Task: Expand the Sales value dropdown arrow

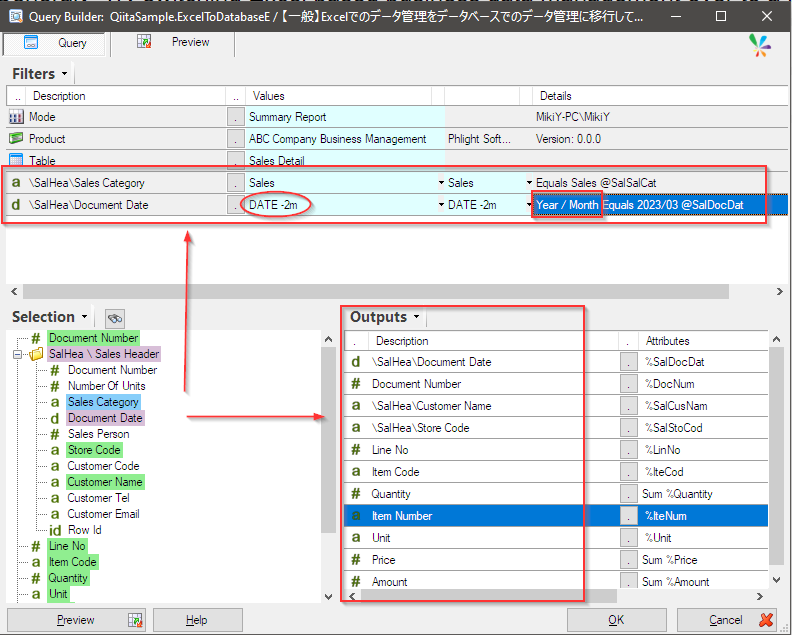Action: pos(441,182)
